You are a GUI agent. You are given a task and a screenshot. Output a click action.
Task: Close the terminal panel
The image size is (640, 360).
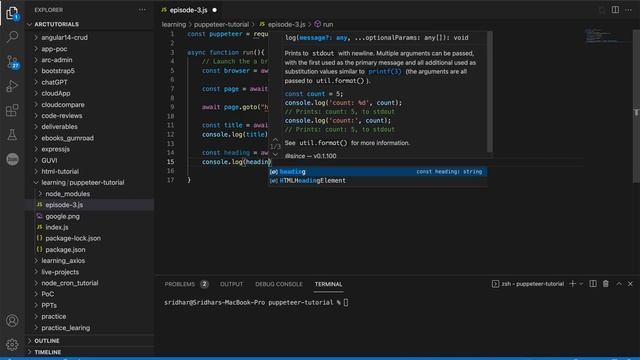pyautogui.click(x=630, y=284)
